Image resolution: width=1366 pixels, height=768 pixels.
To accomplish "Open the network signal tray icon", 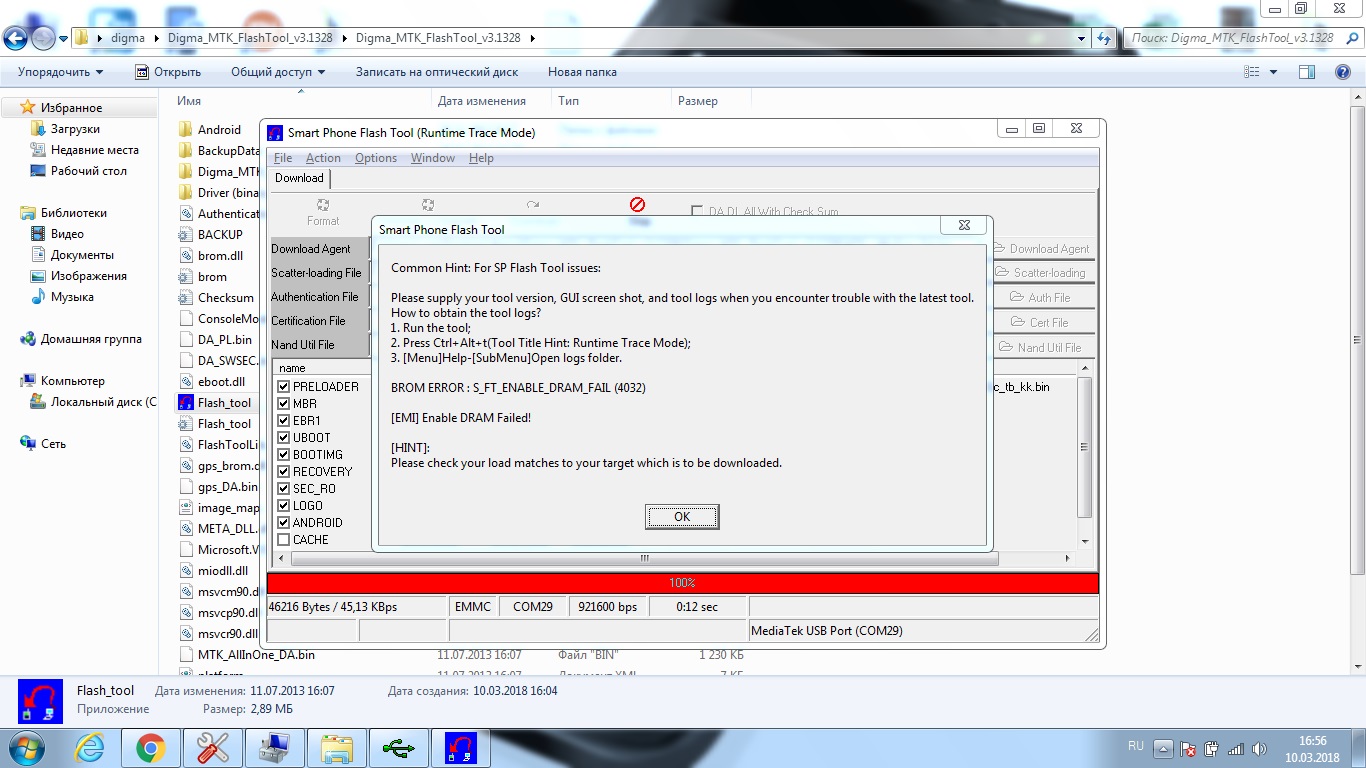I will [1236, 748].
